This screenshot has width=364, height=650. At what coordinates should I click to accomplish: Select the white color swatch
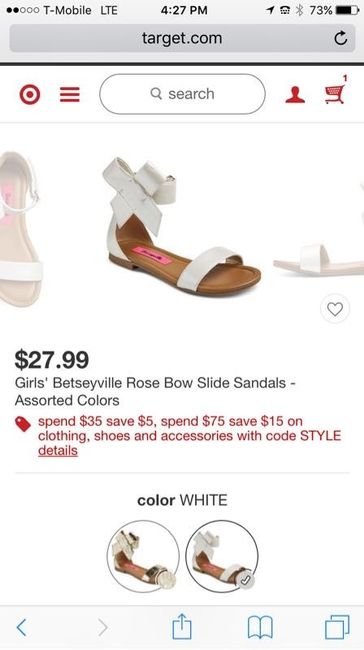click(222, 556)
